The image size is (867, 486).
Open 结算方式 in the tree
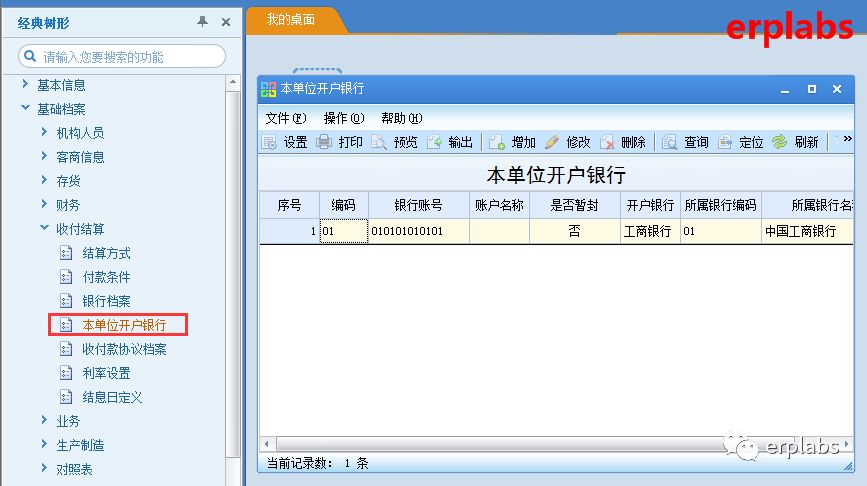coord(106,253)
